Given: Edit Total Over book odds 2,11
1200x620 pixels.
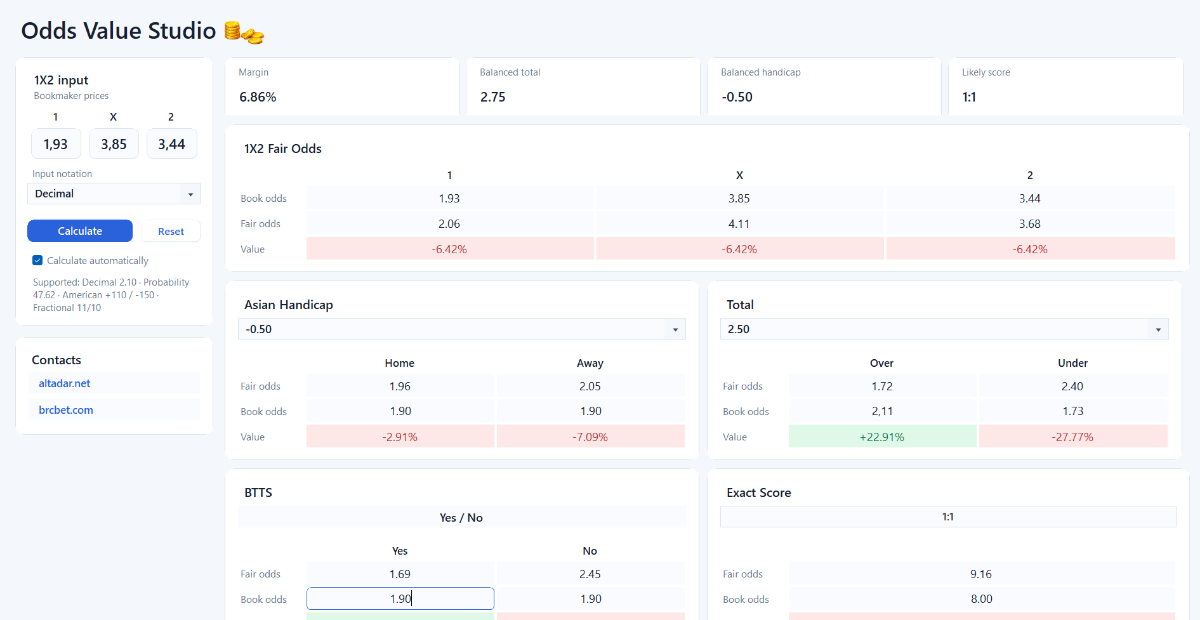Looking at the screenshot, I should pos(882,411).
